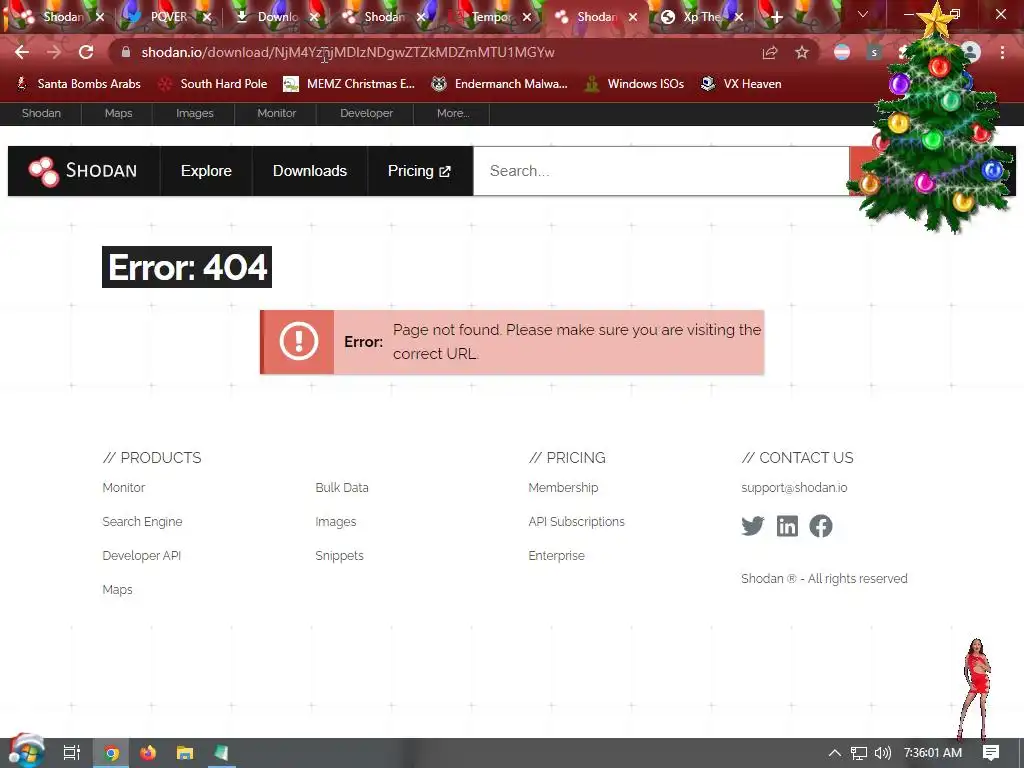
Task: Open Bulk Data link in footer
Action: click(x=342, y=488)
